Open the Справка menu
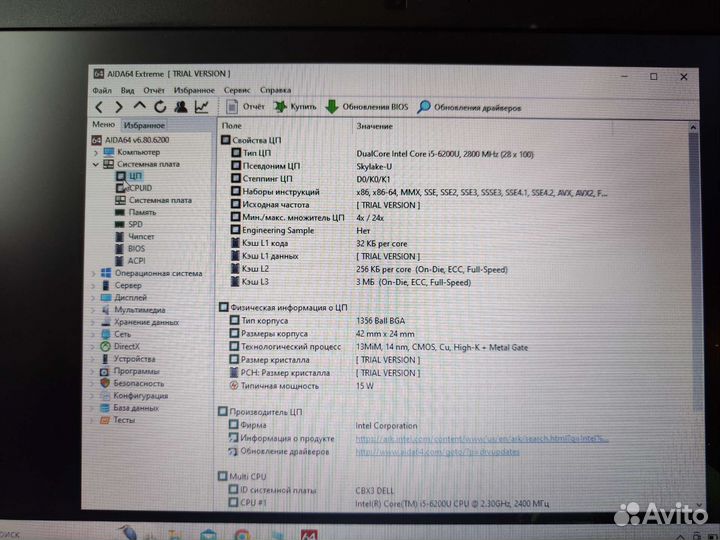Viewport: 720px width, 540px height. point(276,90)
